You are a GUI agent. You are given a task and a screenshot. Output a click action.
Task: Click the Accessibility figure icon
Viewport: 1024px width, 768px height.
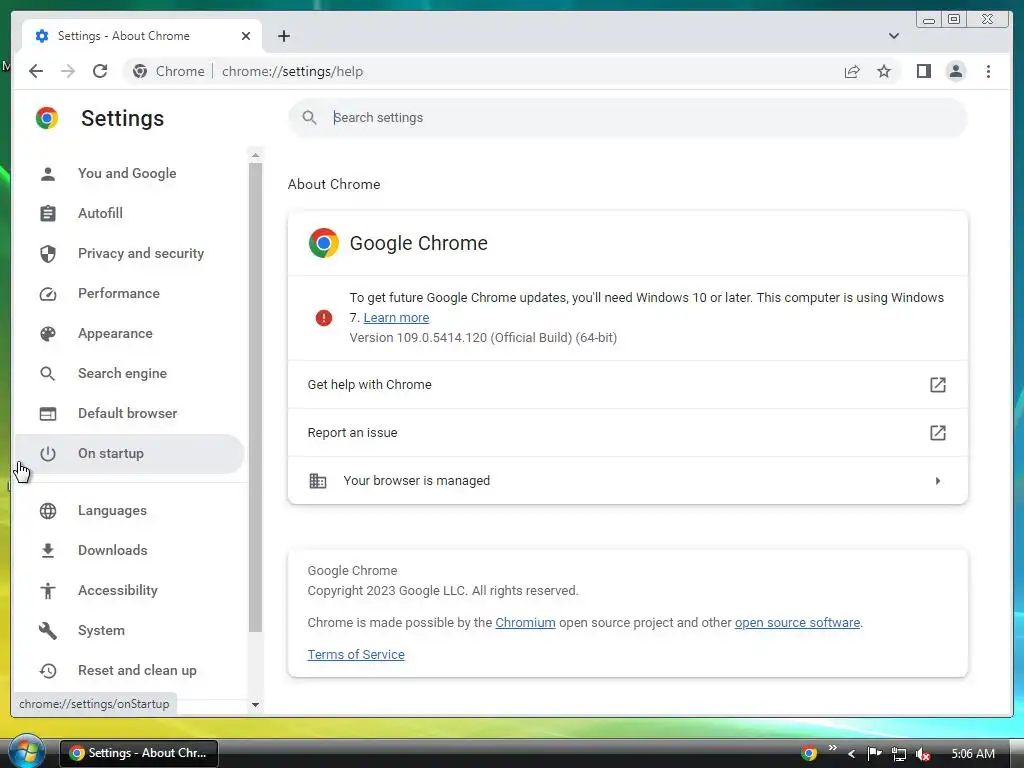[48, 590]
